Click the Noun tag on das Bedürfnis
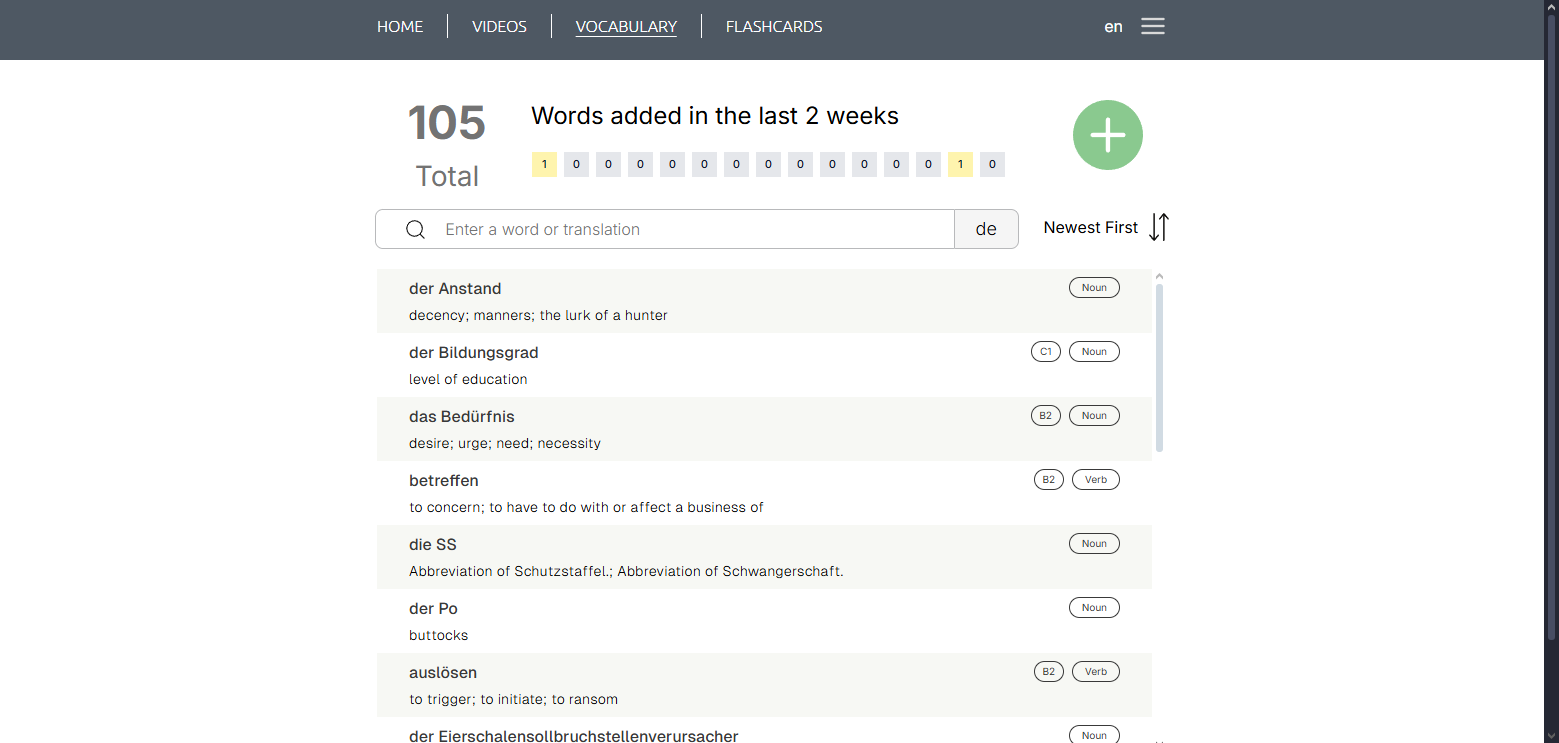 pos(1094,416)
